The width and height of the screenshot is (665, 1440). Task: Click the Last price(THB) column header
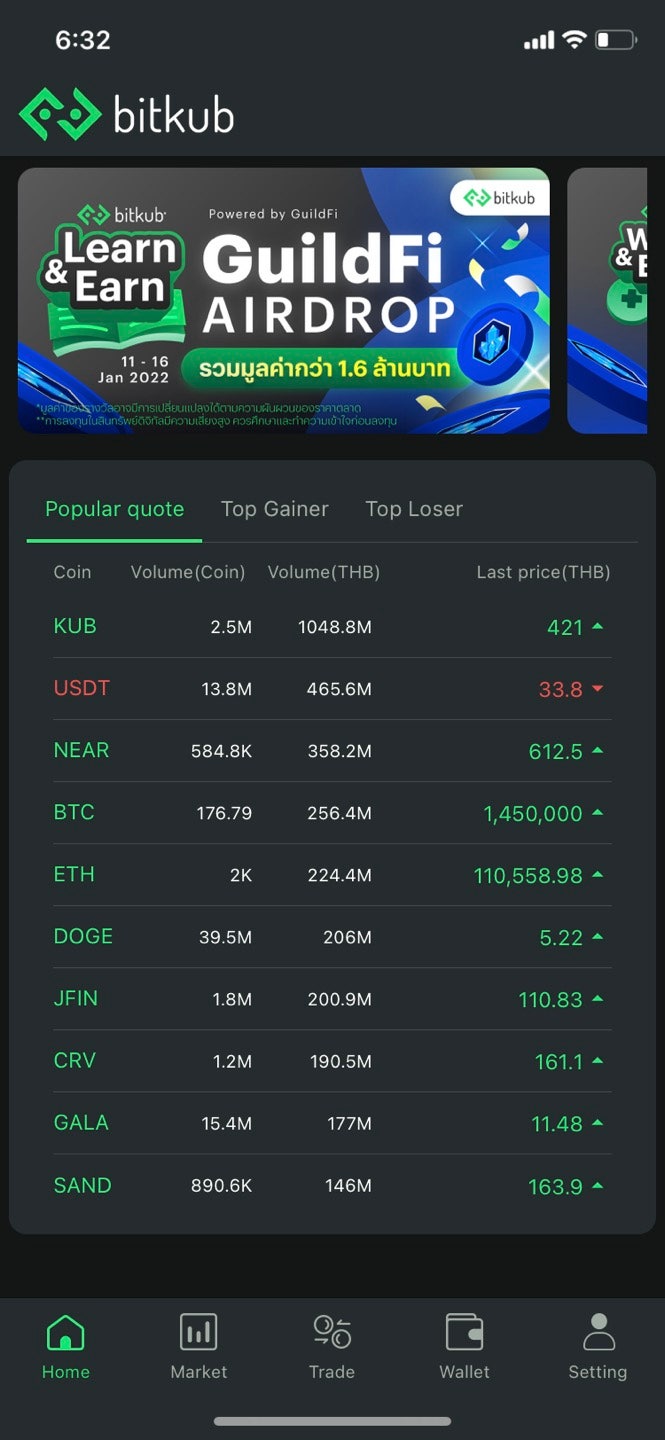click(543, 572)
